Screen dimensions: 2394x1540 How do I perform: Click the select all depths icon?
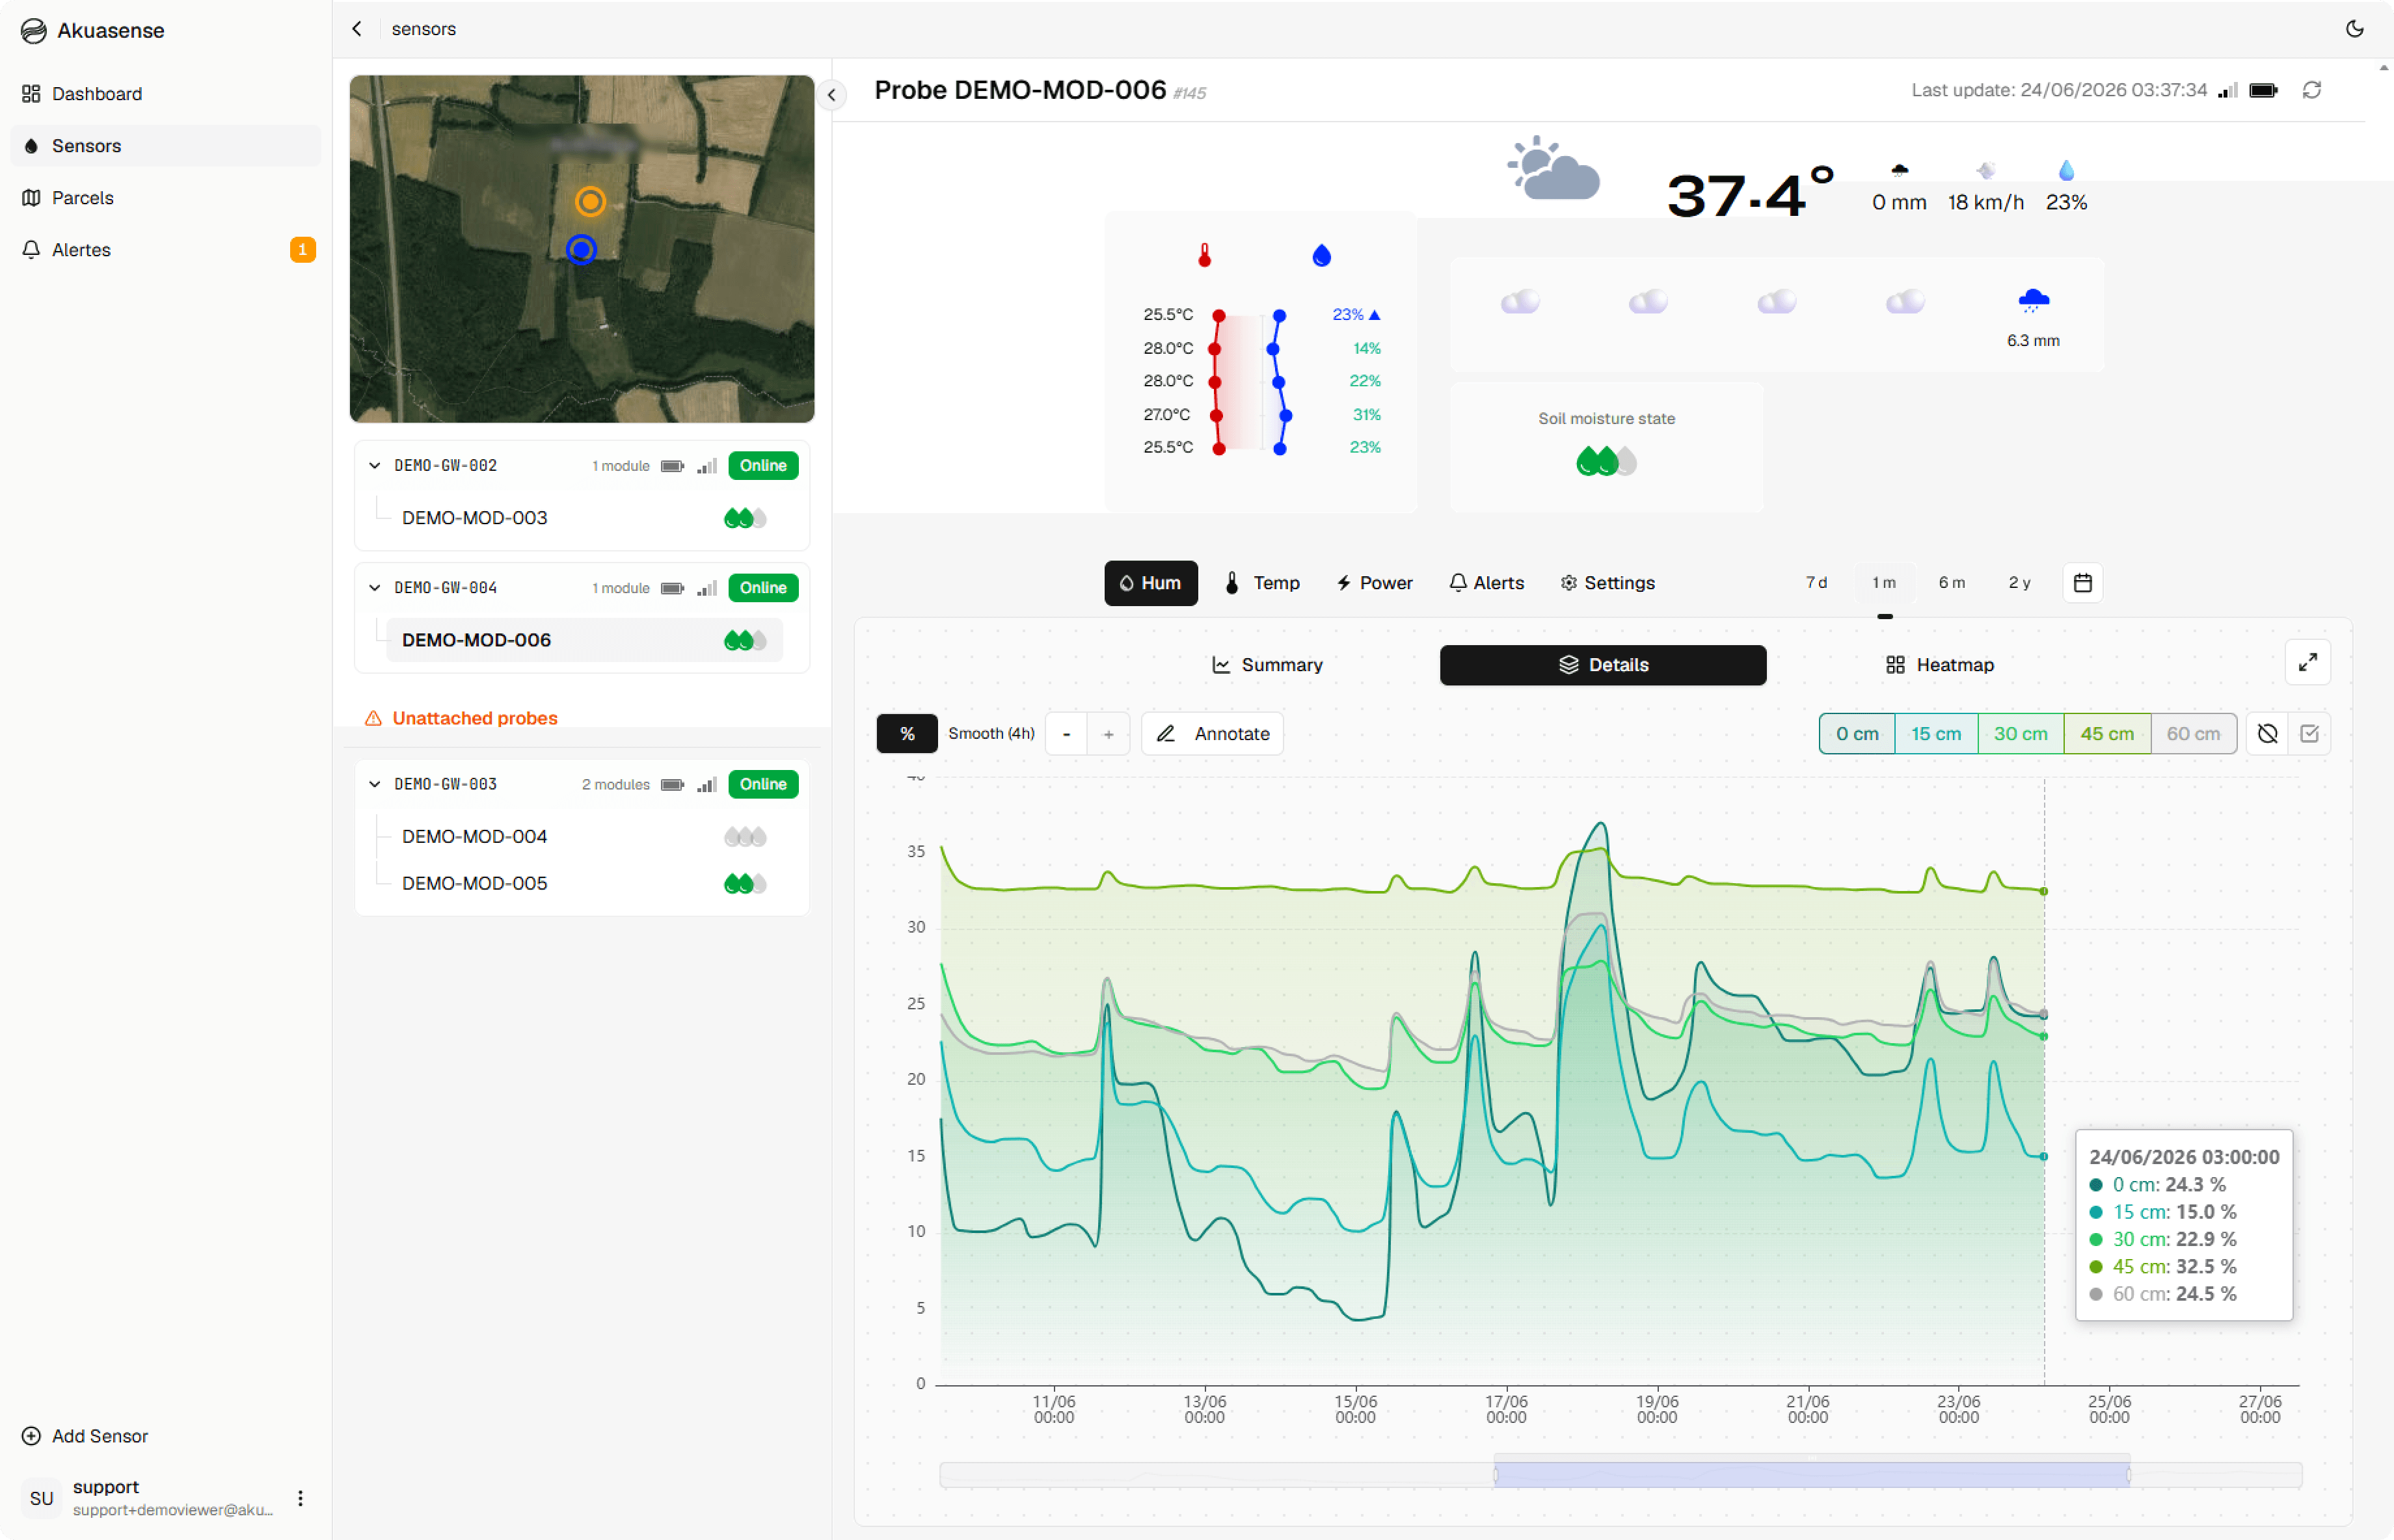2309,734
